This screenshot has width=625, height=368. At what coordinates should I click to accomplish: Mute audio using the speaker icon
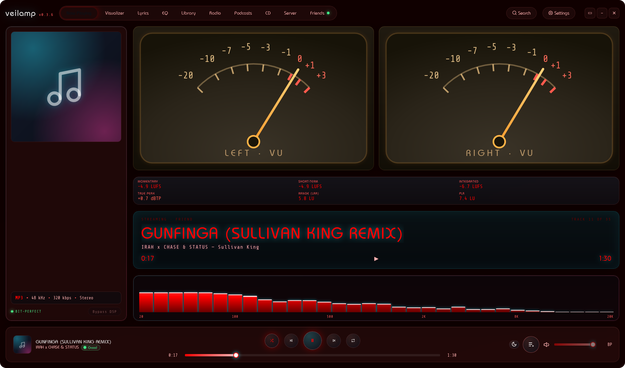(546, 344)
